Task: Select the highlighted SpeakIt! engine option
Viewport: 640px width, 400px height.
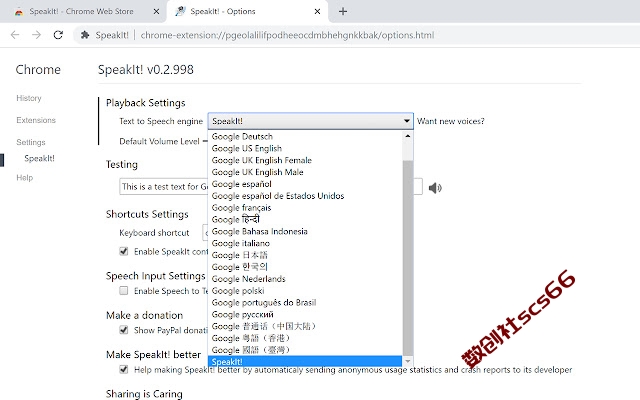Action: 305,362
